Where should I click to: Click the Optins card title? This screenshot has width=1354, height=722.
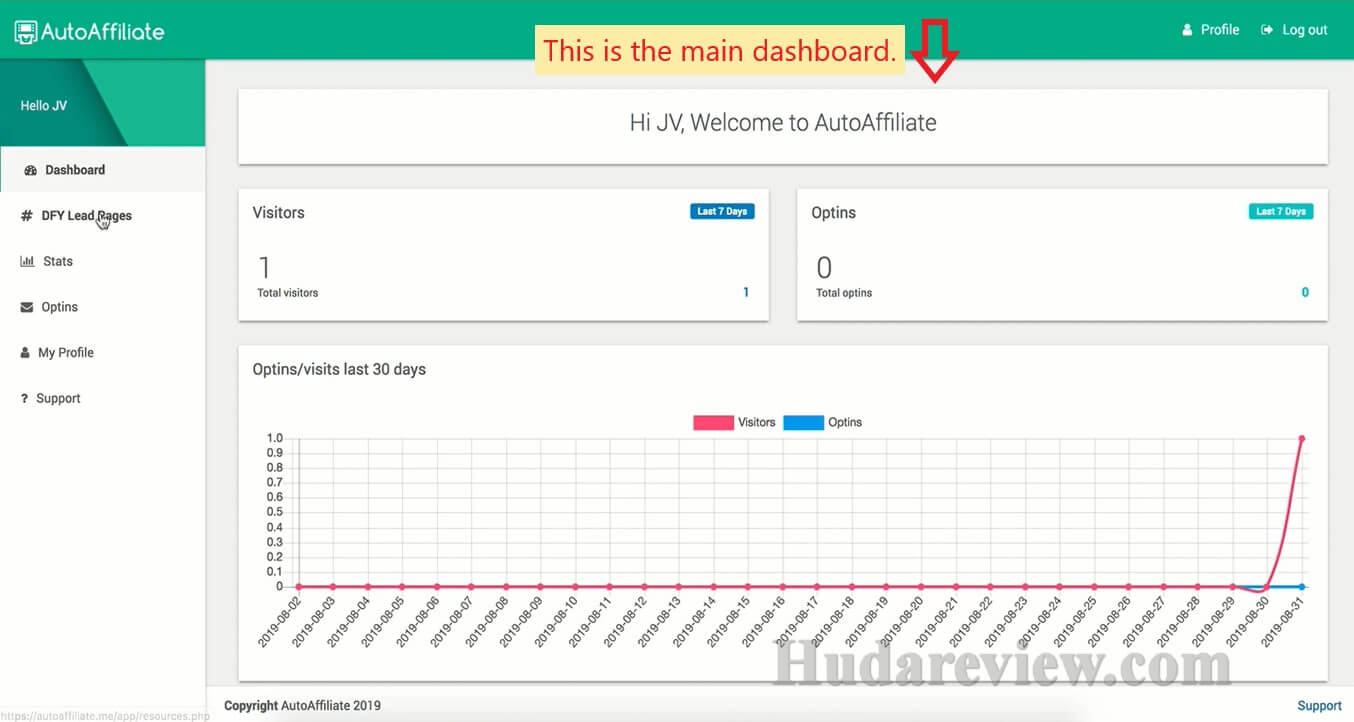(834, 213)
